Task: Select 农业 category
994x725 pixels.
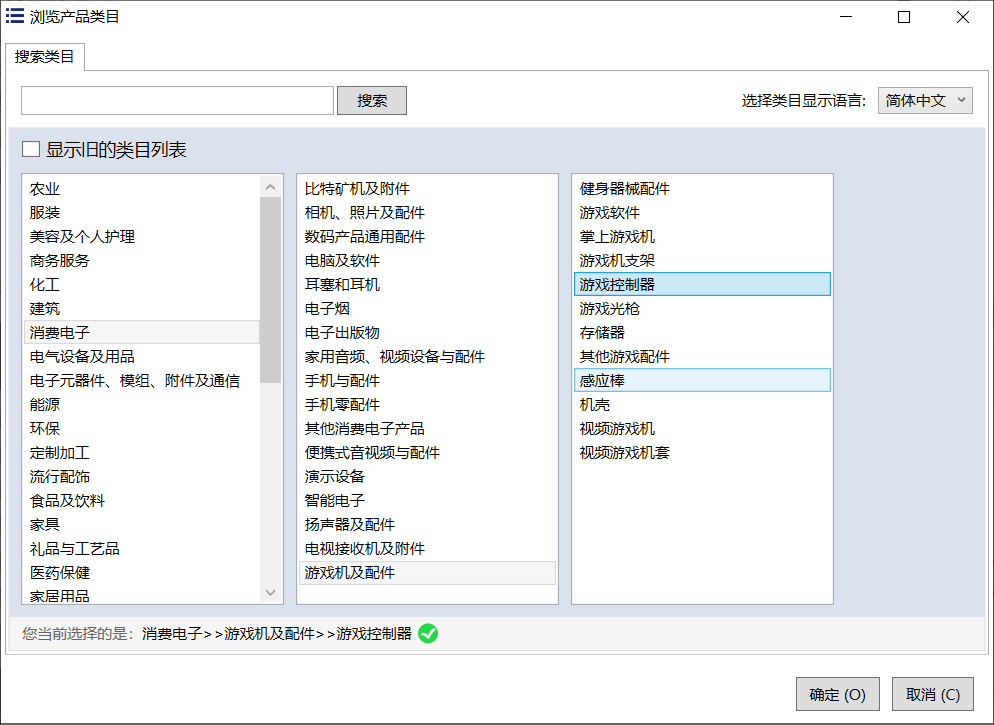Action: point(141,189)
